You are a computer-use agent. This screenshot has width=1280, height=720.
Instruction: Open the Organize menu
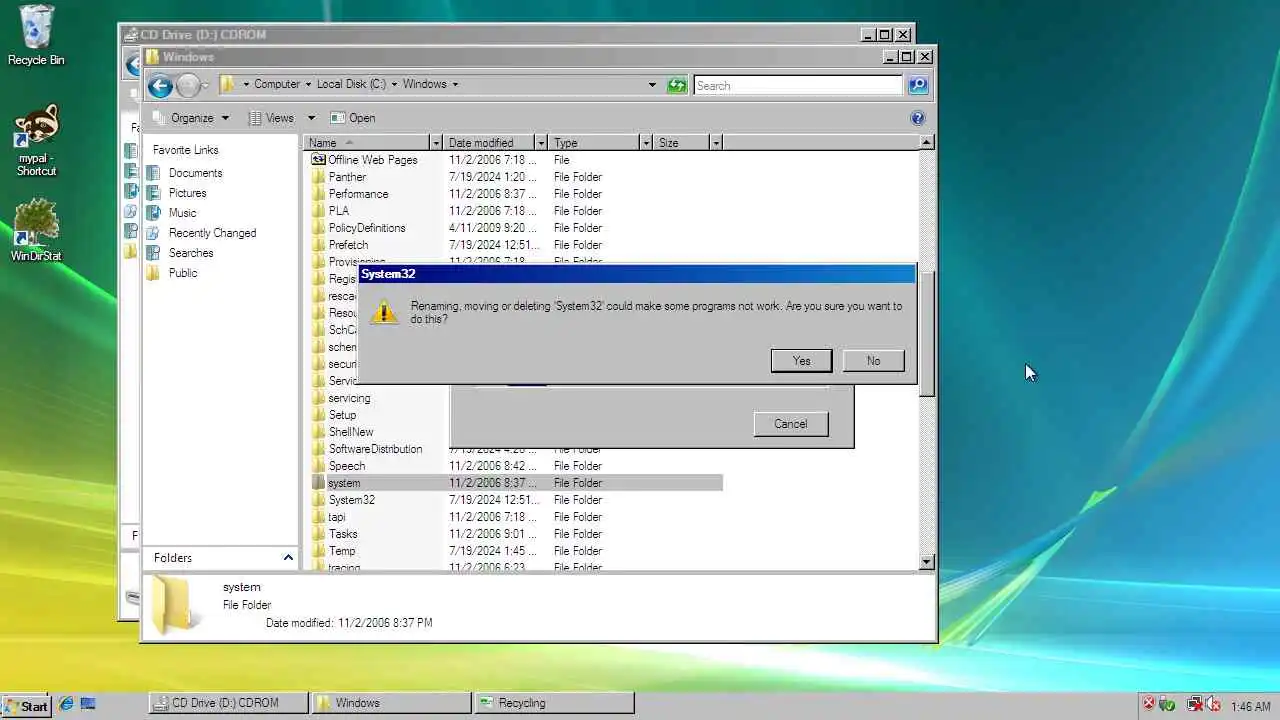190,118
